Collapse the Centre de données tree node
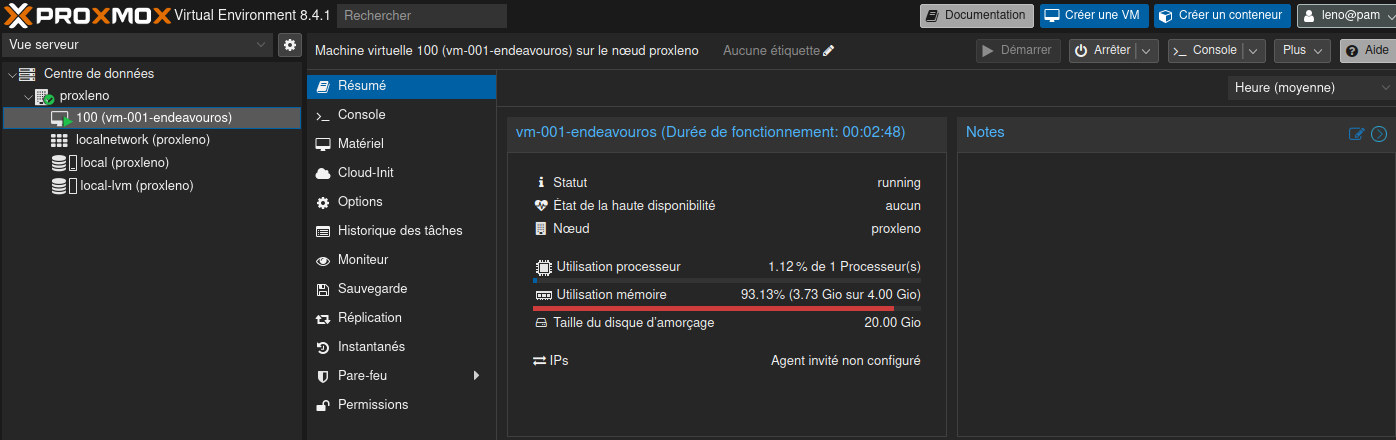This screenshot has height=440, width=1396. [x=11, y=74]
